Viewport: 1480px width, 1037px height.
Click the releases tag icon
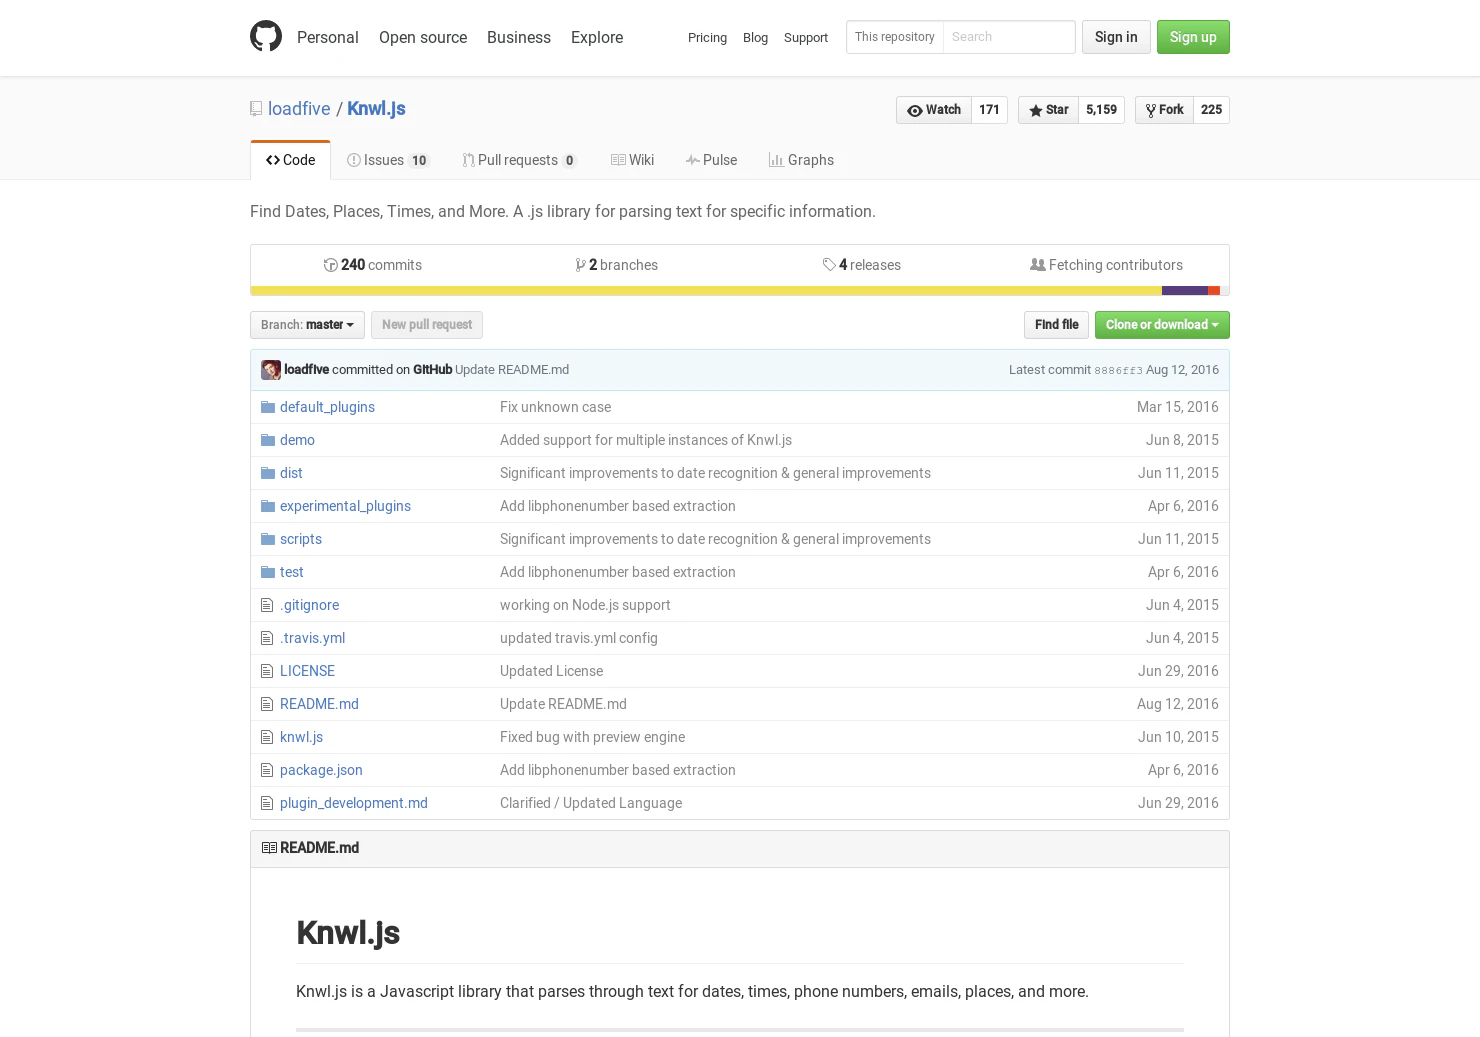click(829, 265)
